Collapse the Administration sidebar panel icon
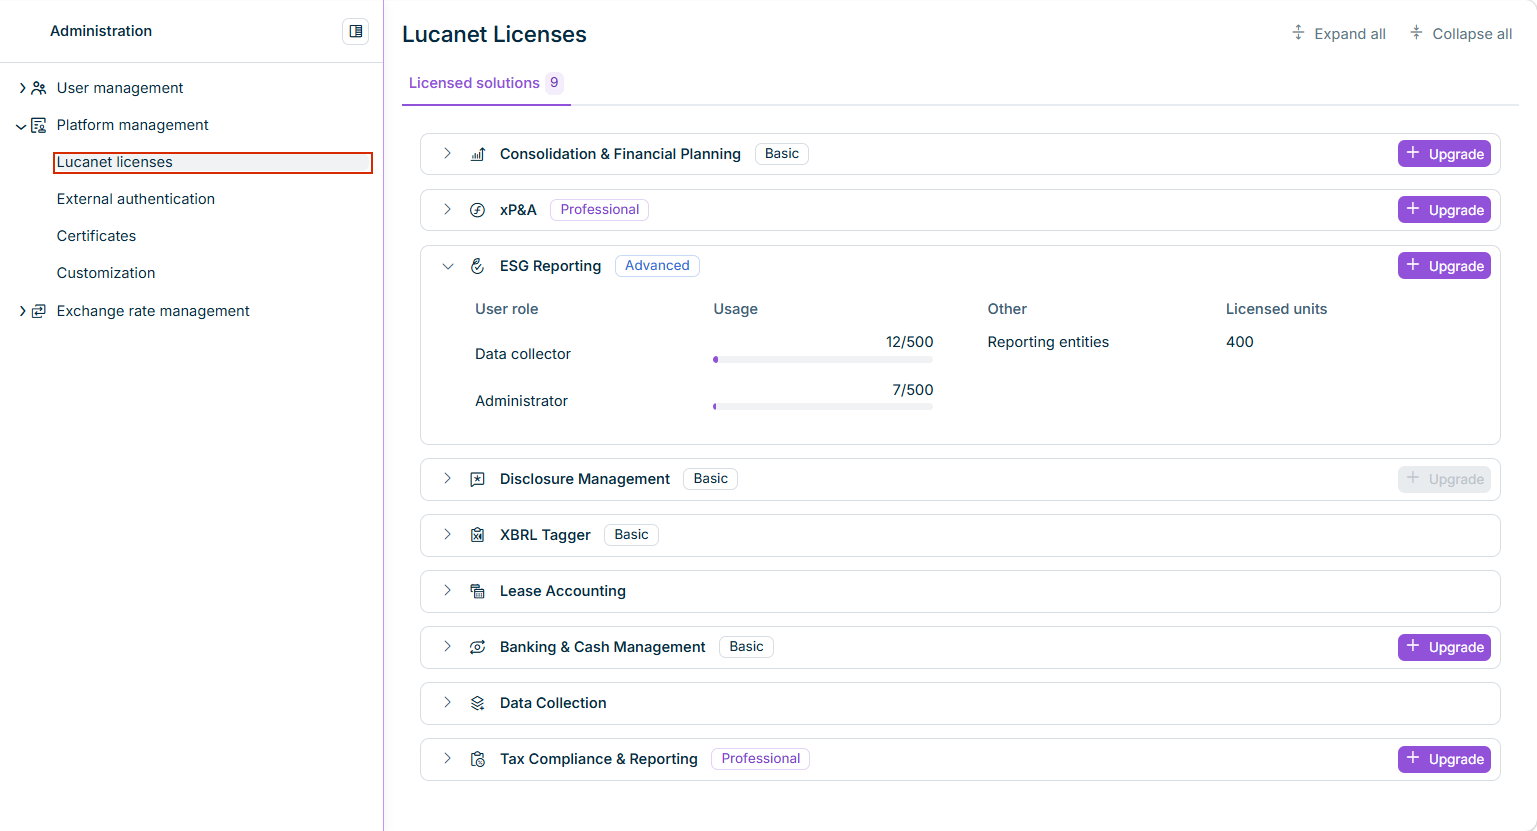Image resolution: width=1537 pixels, height=831 pixels. pos(355,31)
